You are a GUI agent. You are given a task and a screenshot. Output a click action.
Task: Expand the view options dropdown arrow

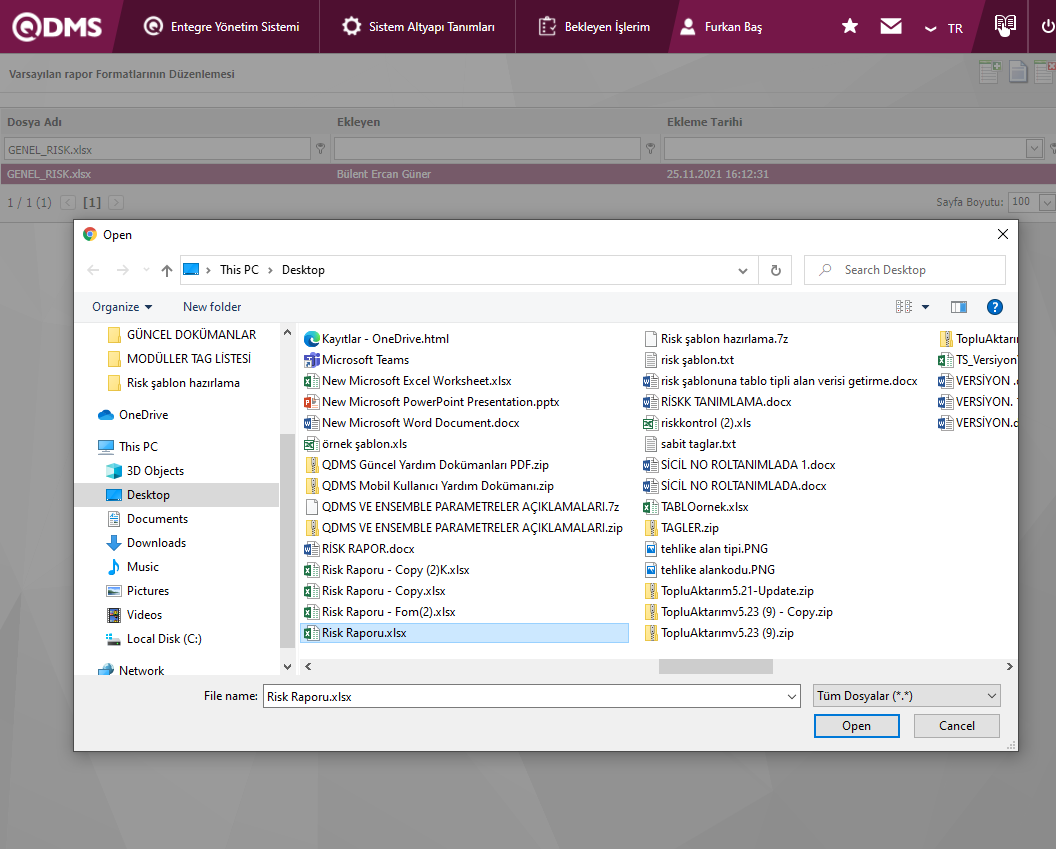pyautogui.click(x=925, y=307)
